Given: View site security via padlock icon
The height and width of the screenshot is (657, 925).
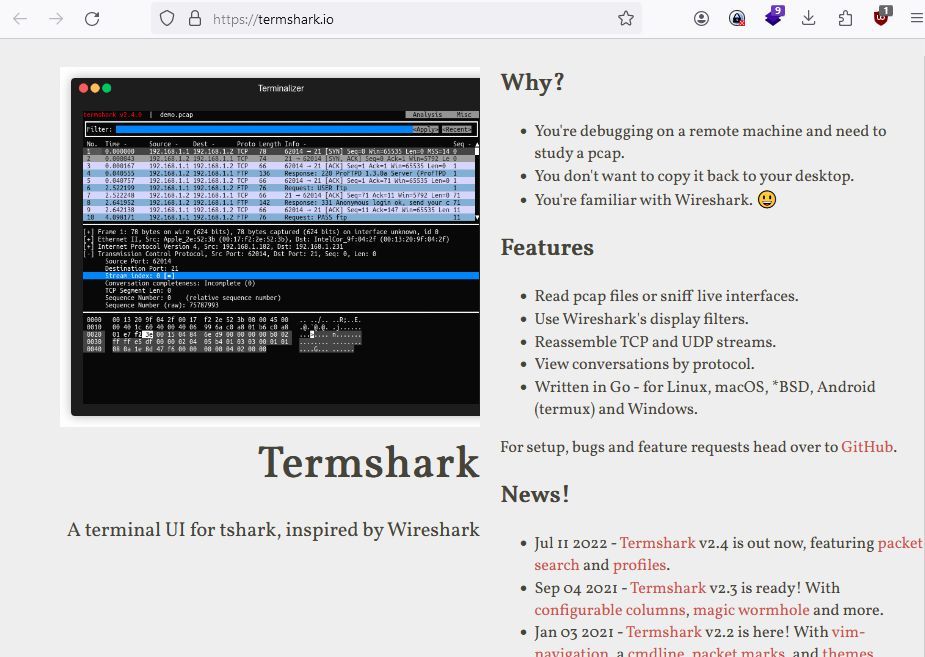Looking at the screenshot, I should [195, 19].
